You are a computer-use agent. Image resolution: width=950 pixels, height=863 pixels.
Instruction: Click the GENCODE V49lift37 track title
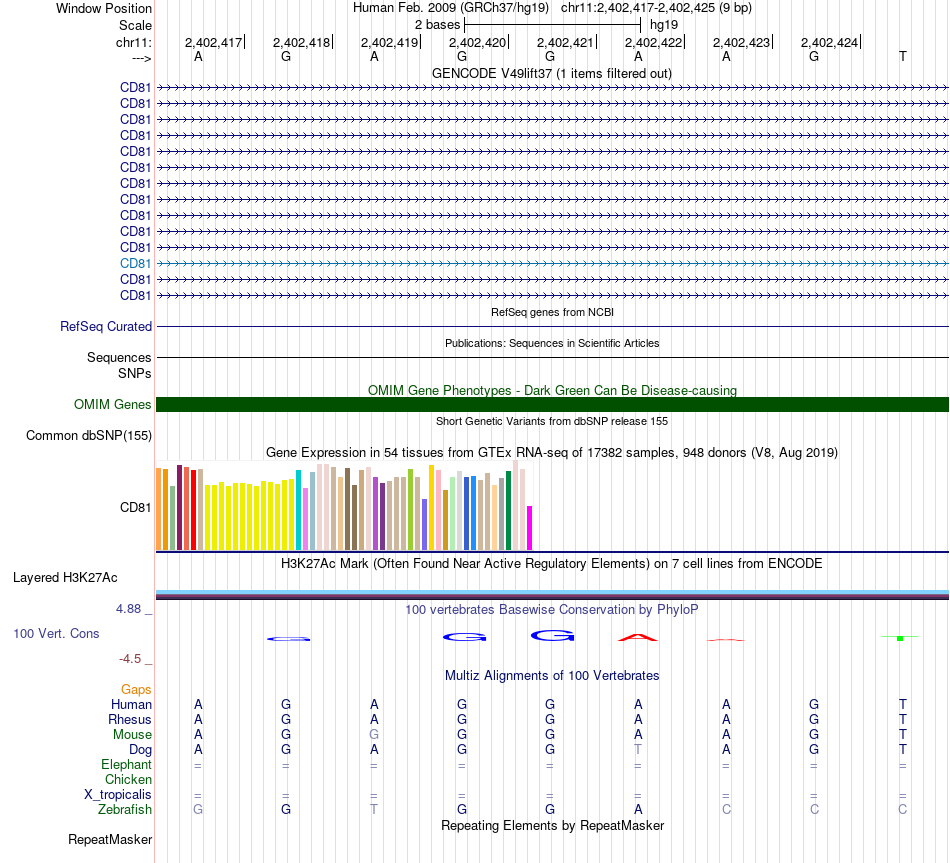[x=552, y=73]
